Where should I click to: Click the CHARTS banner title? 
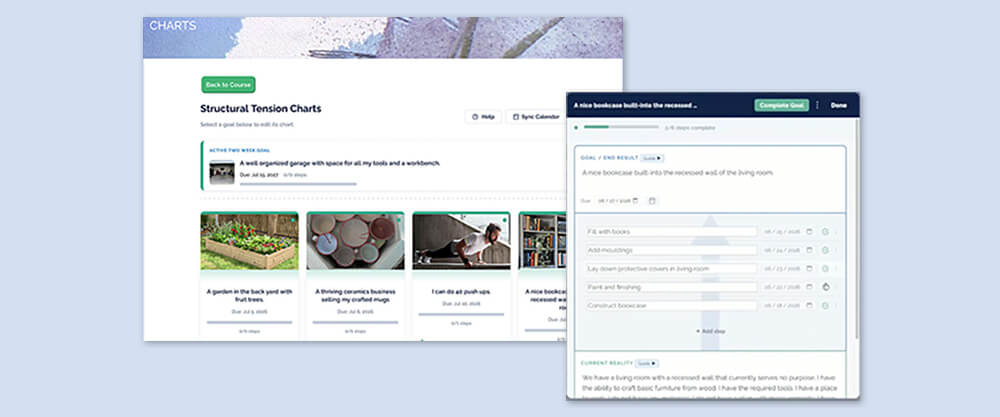[x=173, y=26]
